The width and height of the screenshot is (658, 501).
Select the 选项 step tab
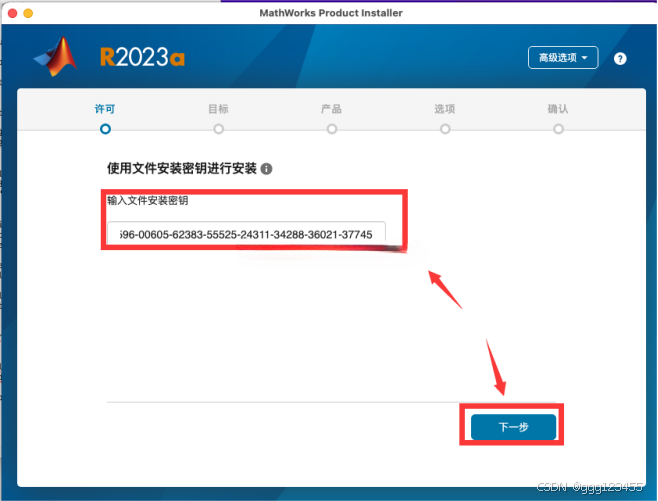pyautogui.click(x=445, y=109)
